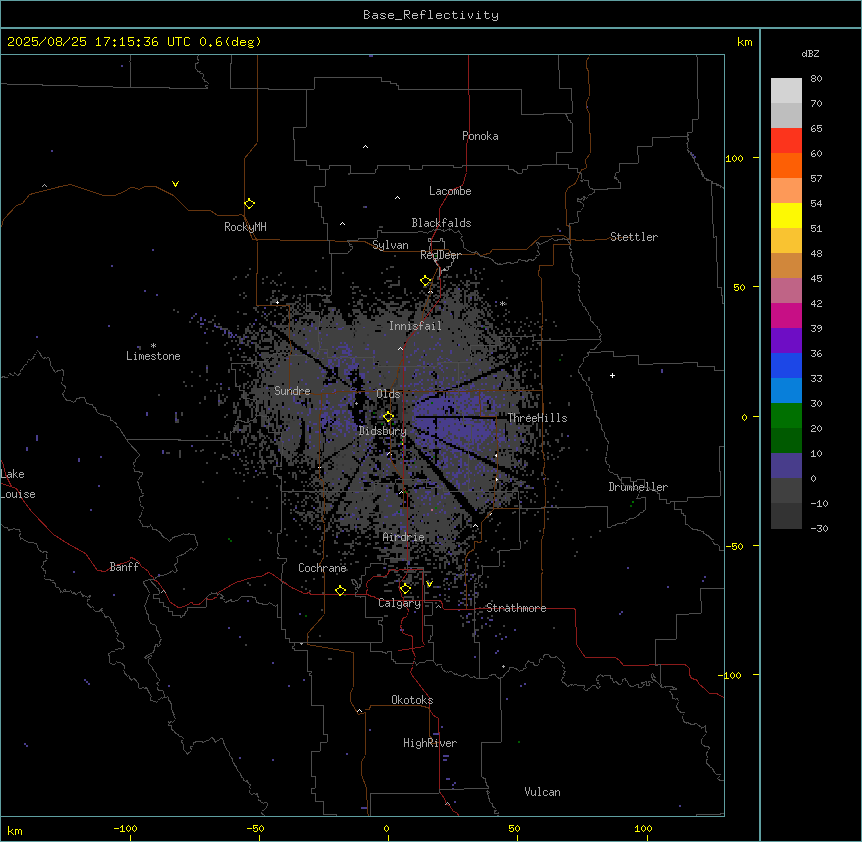
Task: Click the RockyMH label
Action: [245, 227]
